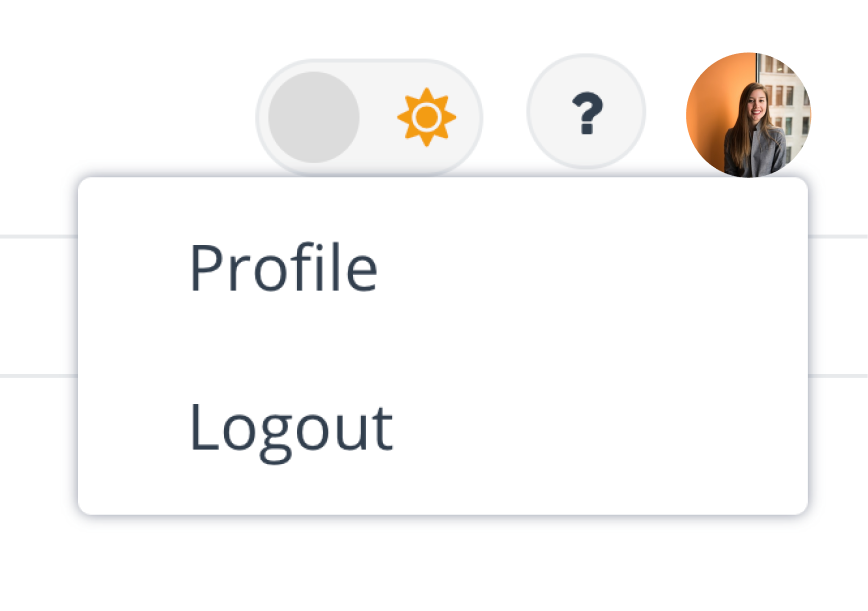Close the account dropdown via the avatar
This screenshot has width=868, height=611.
[x=749, y=111]
